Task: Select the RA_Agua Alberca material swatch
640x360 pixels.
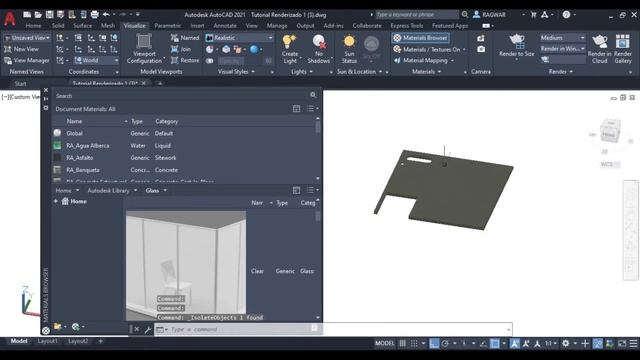Action: 57,145
